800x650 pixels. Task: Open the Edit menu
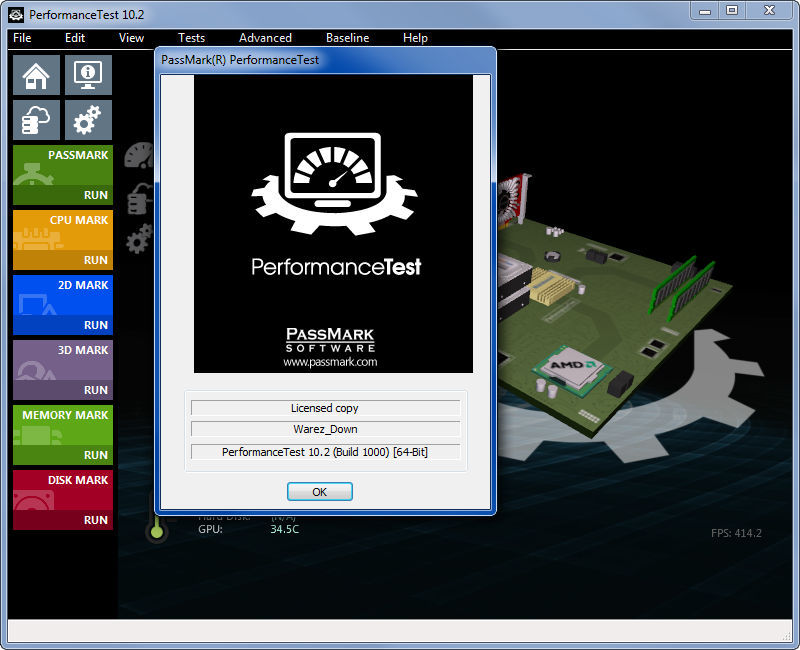pos(74,38)
